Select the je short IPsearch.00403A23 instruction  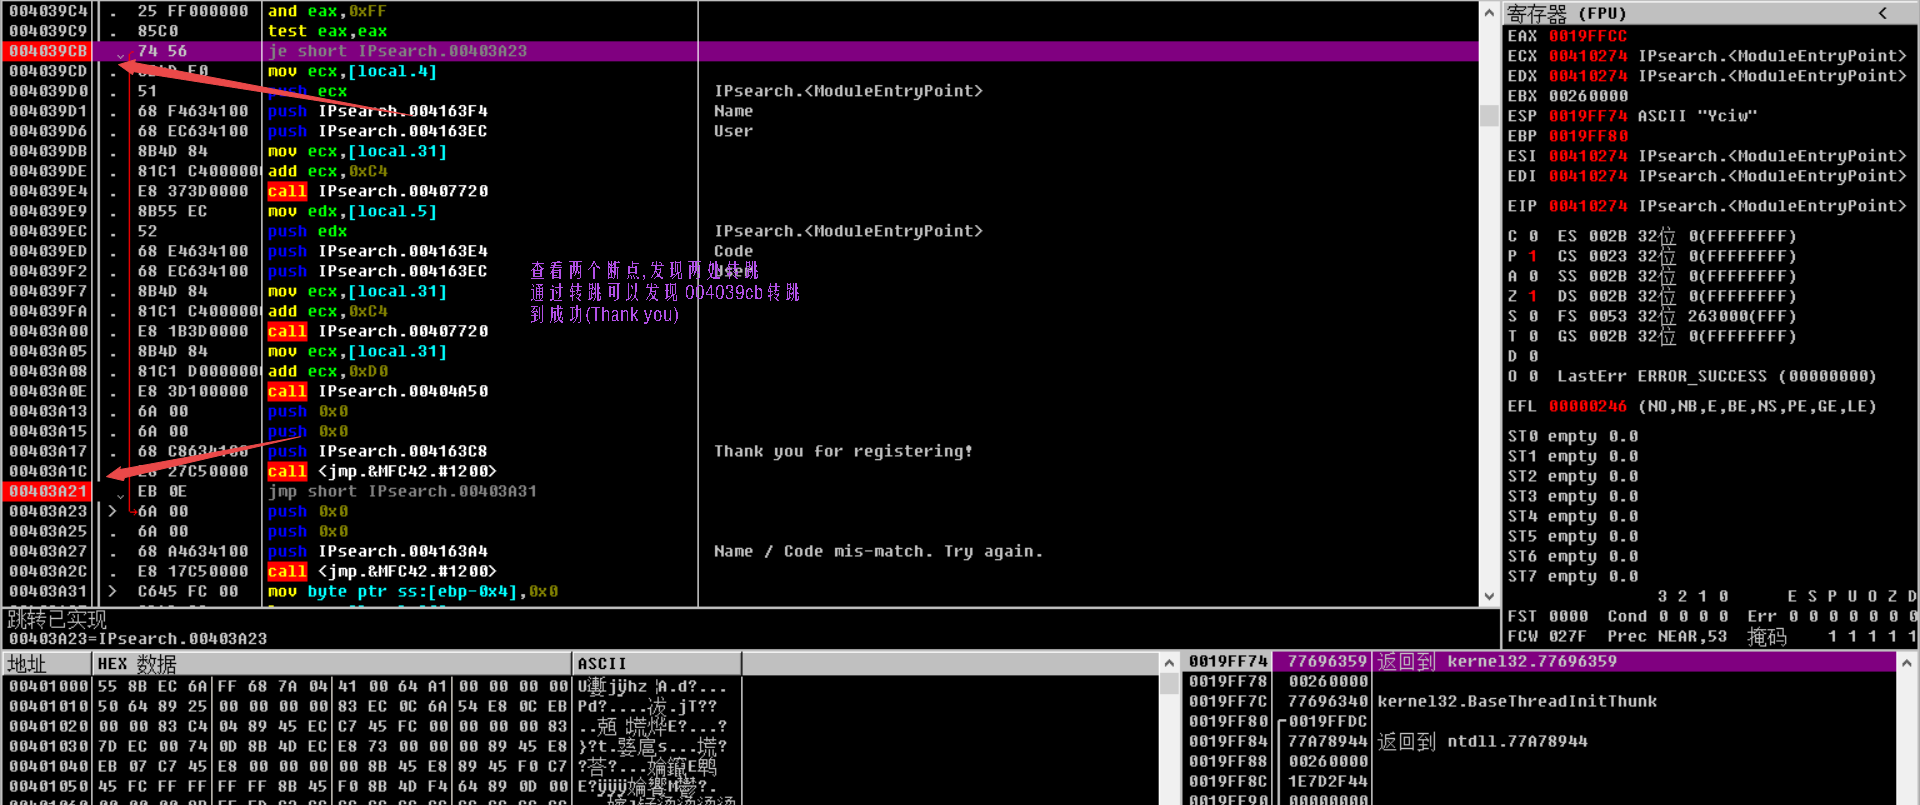tap(397, 51)
